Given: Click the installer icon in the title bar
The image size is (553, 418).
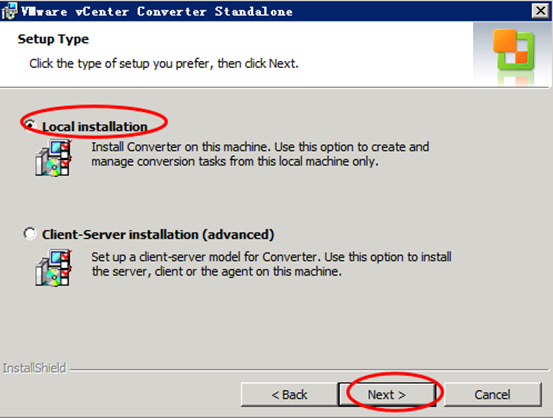Looking at the screenshot, I should coord(9,11).
